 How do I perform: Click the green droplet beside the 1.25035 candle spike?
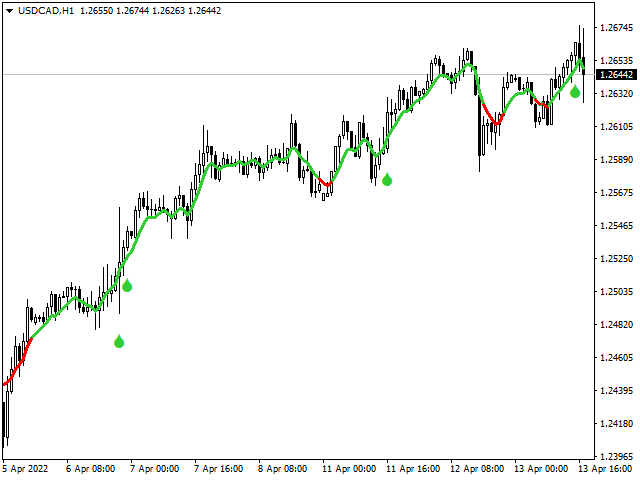127,285
